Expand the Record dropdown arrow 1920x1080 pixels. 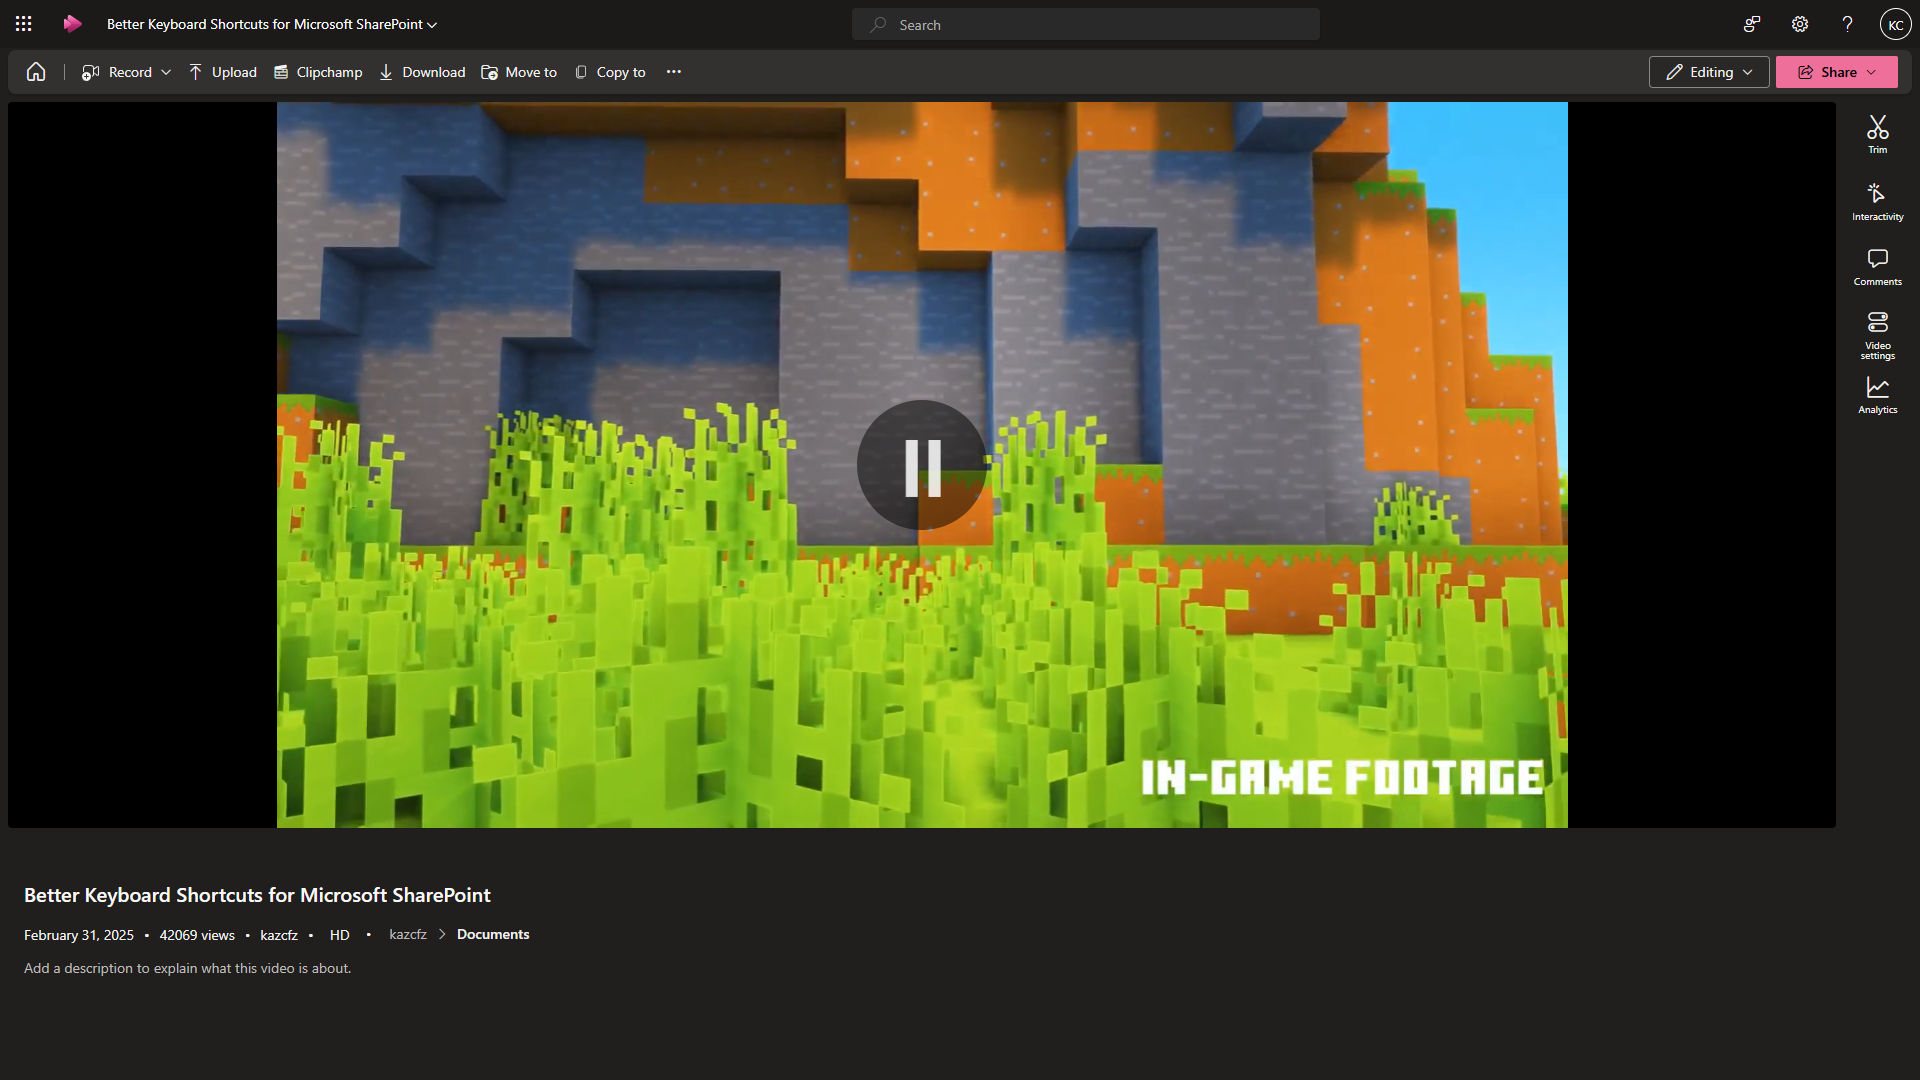point(166,72)
